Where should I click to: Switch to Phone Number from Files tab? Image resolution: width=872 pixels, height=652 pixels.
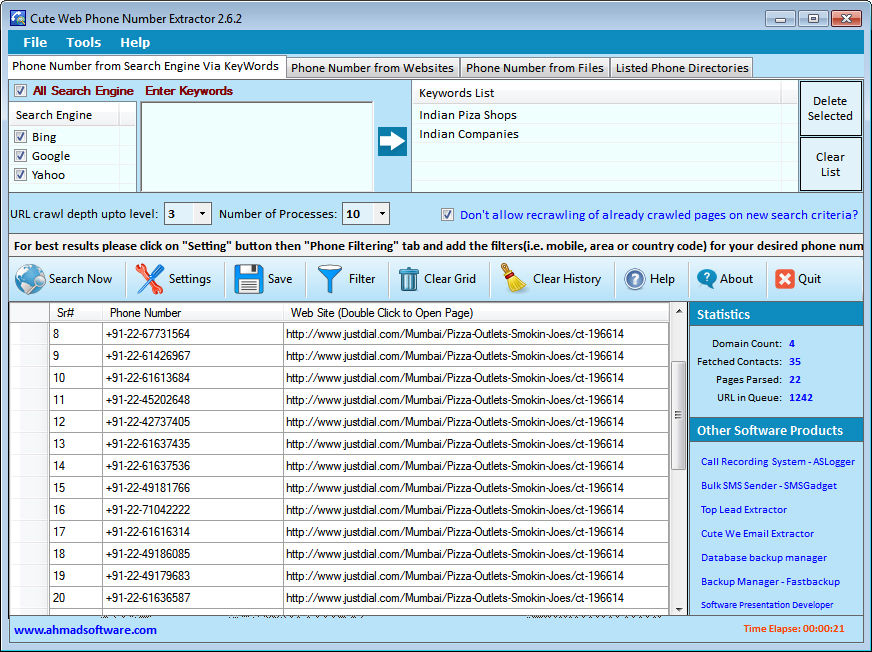(535, 68)
